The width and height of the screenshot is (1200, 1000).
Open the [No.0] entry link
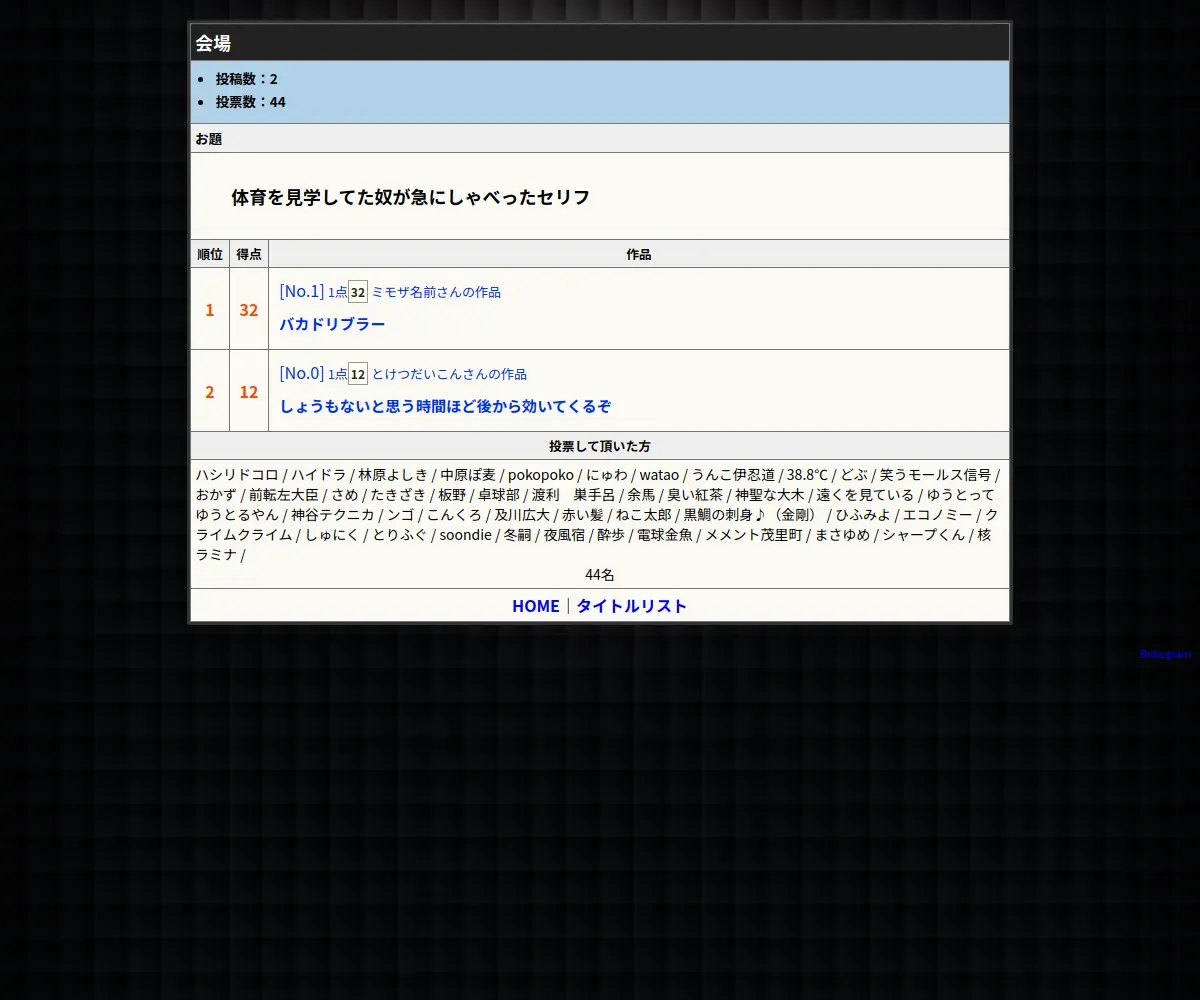[302, 373]
